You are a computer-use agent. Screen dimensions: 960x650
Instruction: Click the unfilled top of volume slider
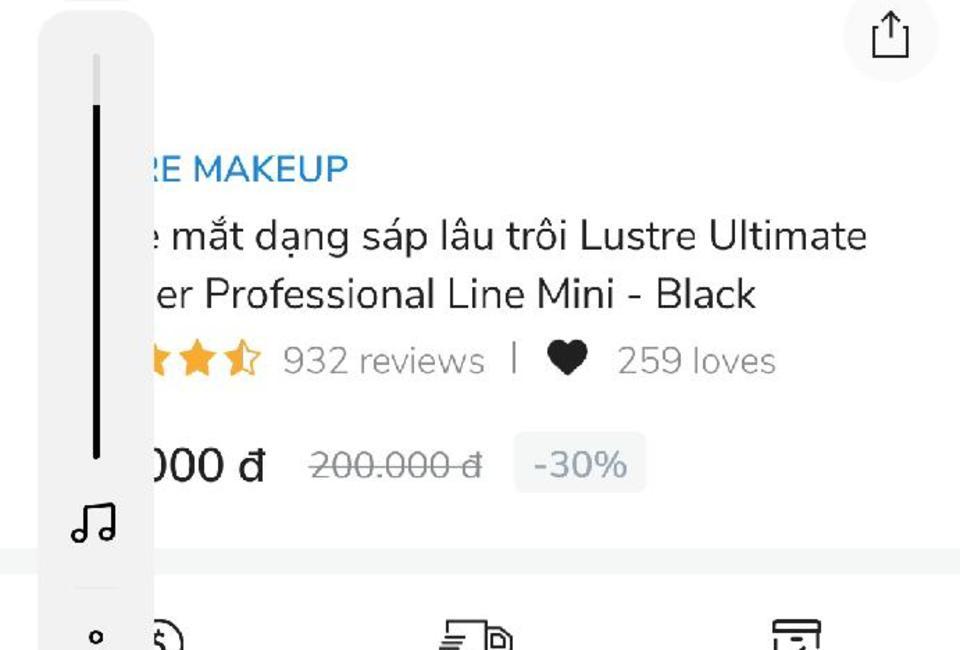[x=96, y=80]
